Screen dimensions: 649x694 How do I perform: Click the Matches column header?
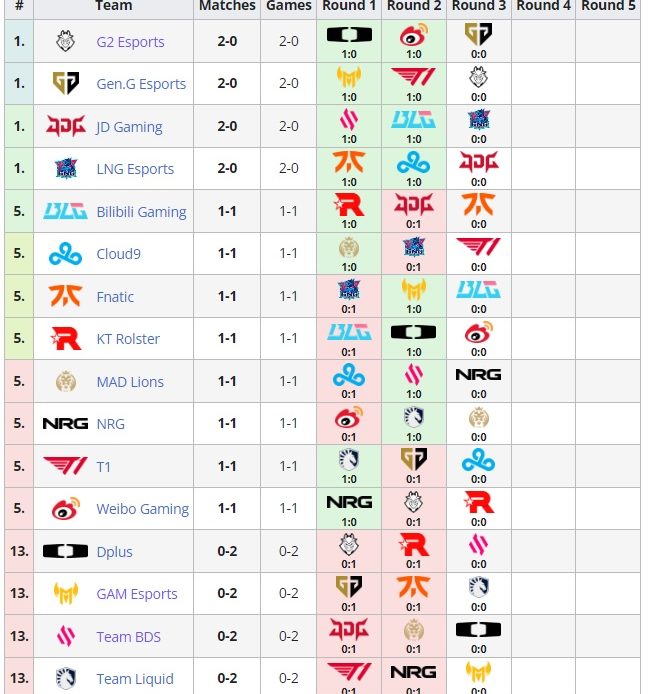pyautogui.click(x=227, y=6)
